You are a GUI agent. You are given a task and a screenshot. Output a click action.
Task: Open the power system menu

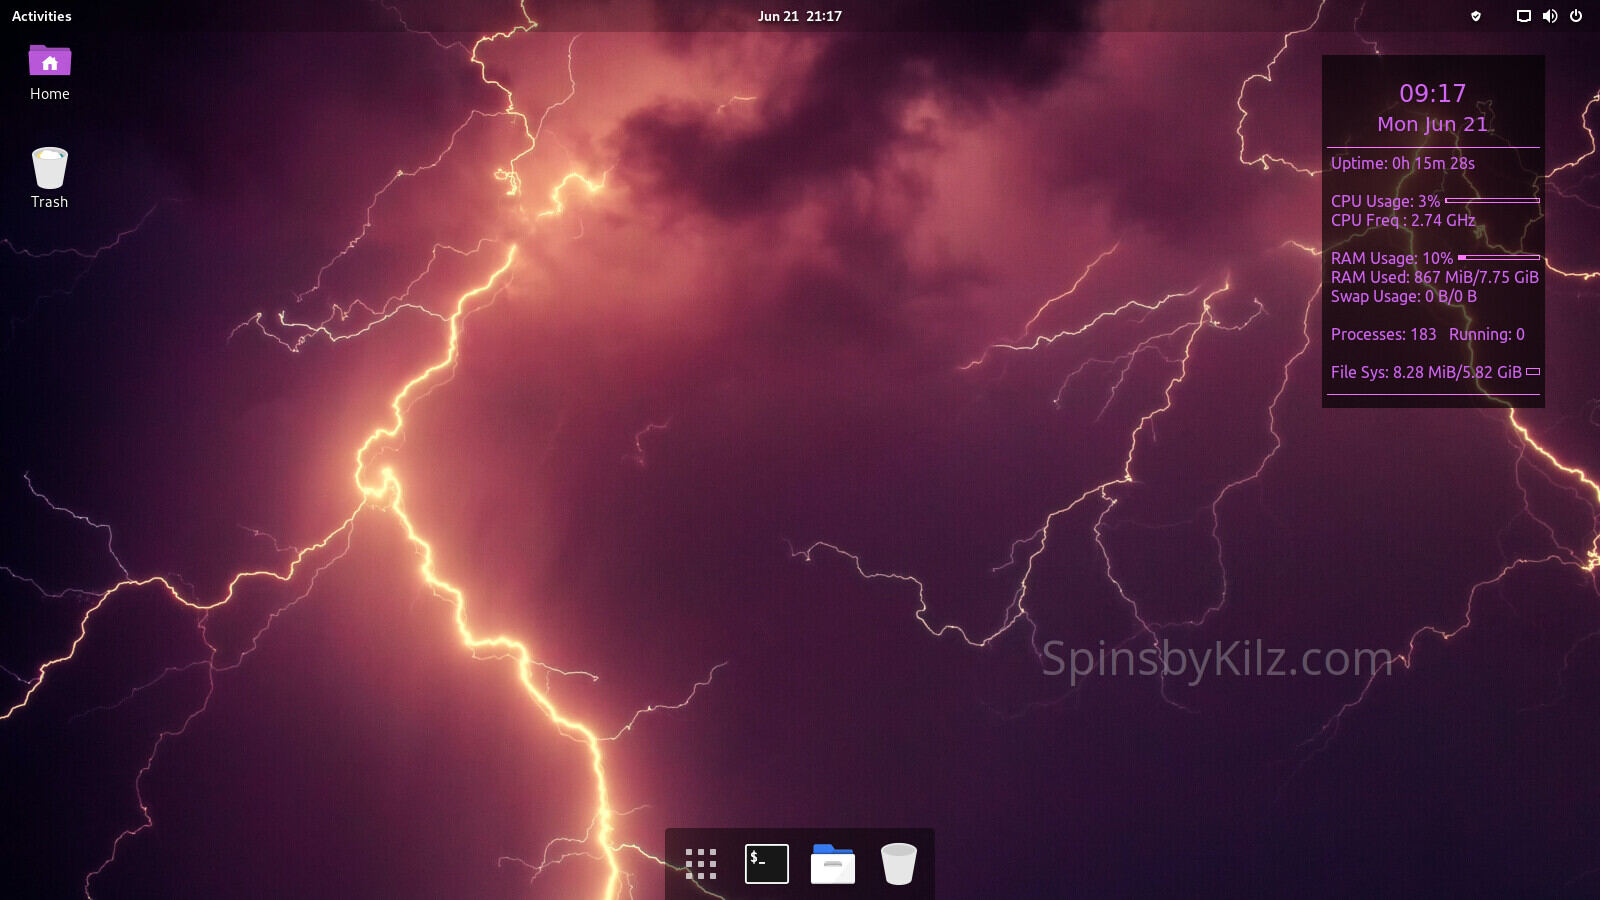[x=1576, y=16]
